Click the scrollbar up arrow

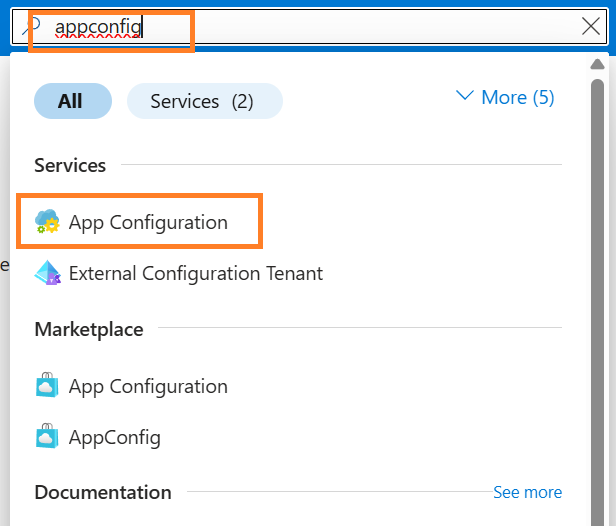[x=597, y=64]
